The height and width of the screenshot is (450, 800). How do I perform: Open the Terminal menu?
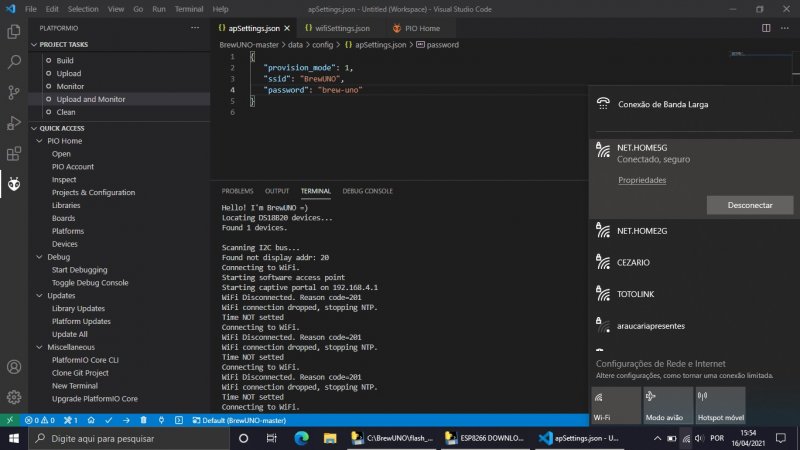[189, 9]
